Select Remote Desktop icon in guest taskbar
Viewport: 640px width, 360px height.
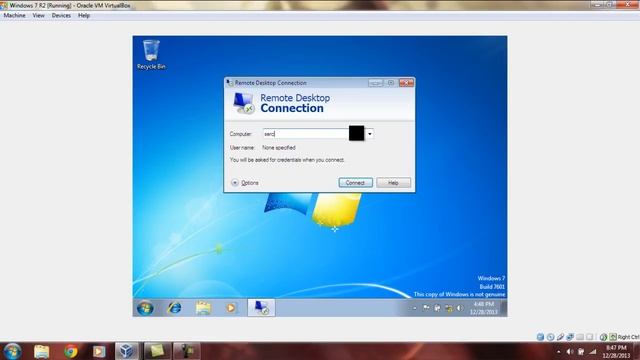pyautogui.click(x=261, y=307)
